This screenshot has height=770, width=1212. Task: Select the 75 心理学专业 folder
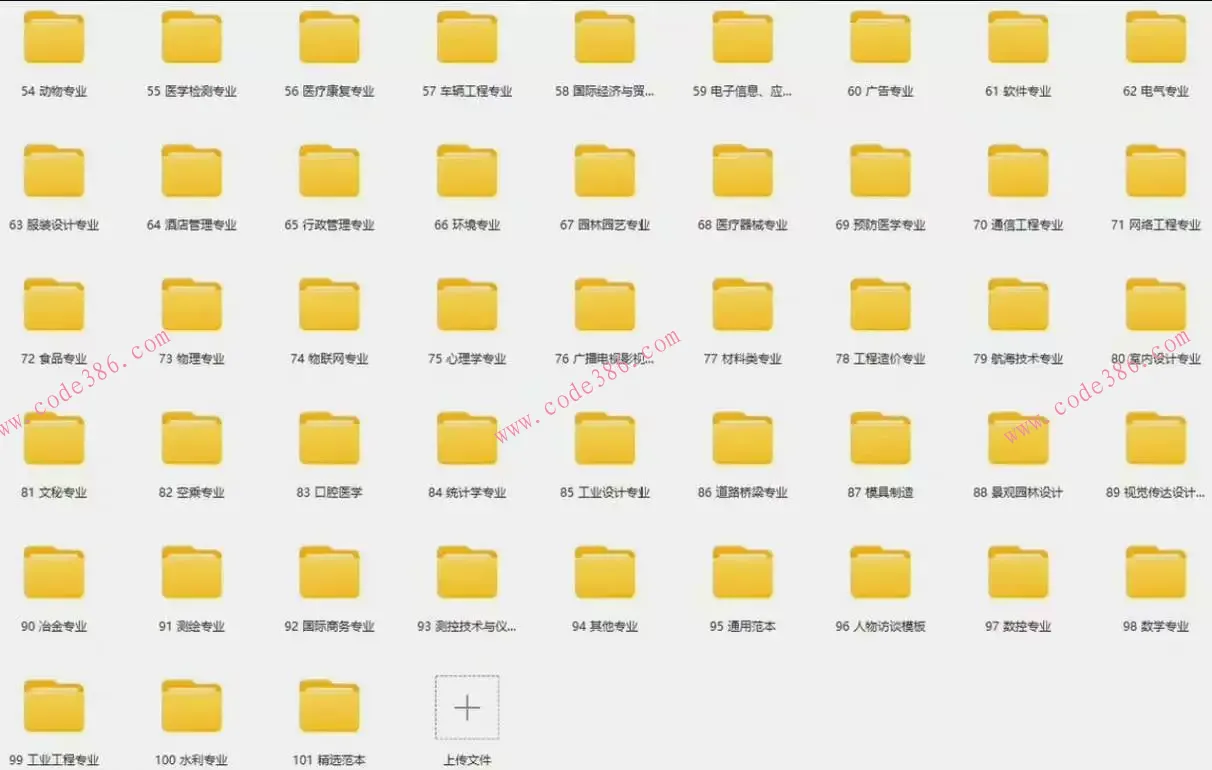466,304
